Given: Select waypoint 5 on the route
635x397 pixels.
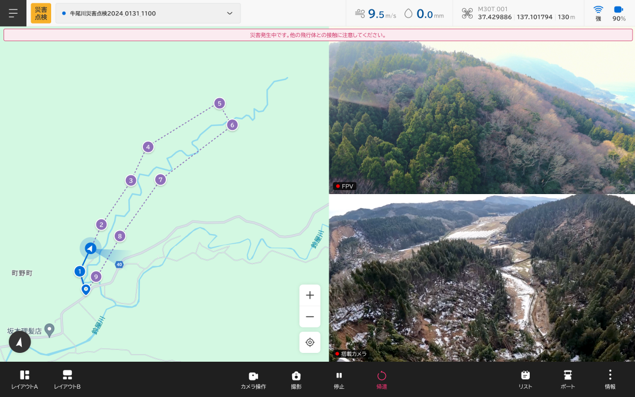Looking at the screenshot, I should pyautogui.click(x=219, y=103).
